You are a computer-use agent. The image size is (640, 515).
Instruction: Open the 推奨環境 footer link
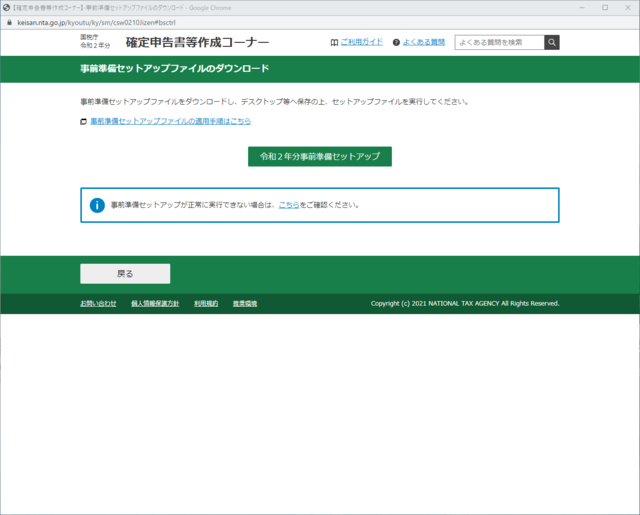coord(245,304)
